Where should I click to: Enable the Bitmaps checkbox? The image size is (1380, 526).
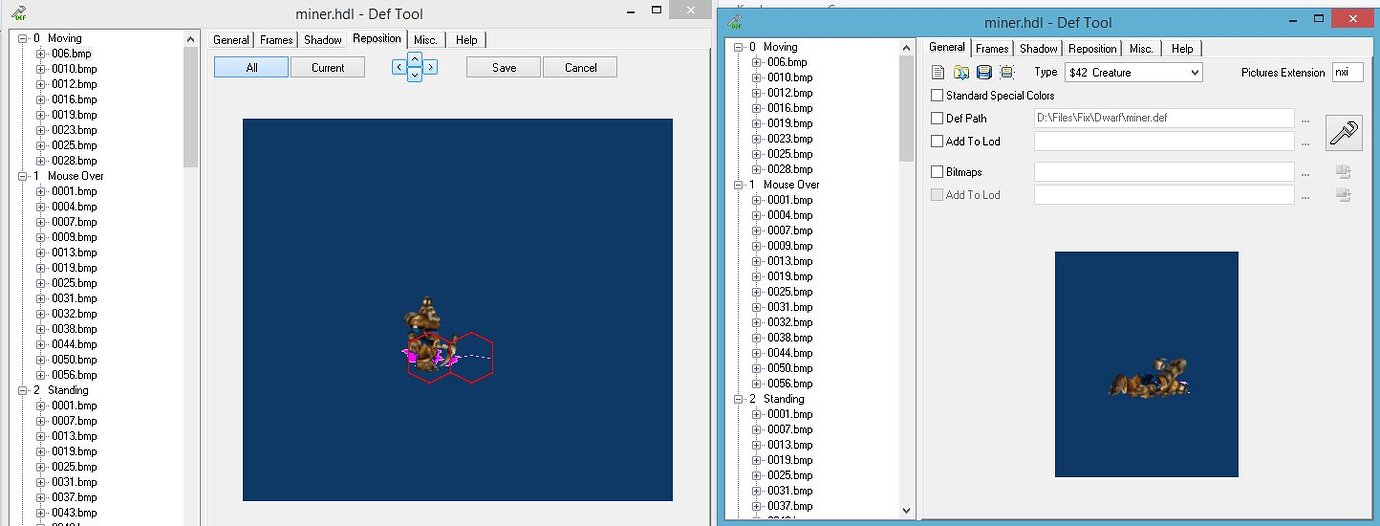[x=937, y=172]
